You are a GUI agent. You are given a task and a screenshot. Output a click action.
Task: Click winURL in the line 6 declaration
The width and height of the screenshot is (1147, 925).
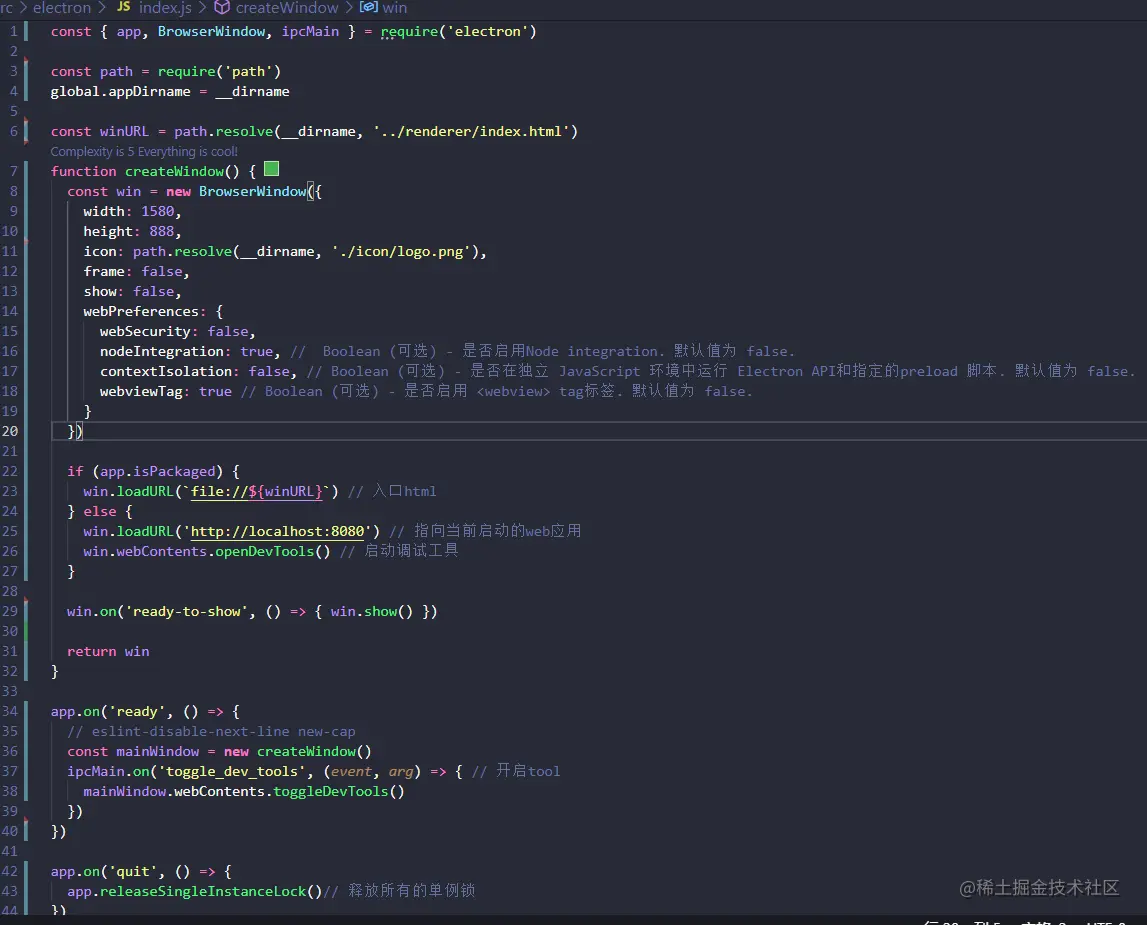(x=124, y=132)
